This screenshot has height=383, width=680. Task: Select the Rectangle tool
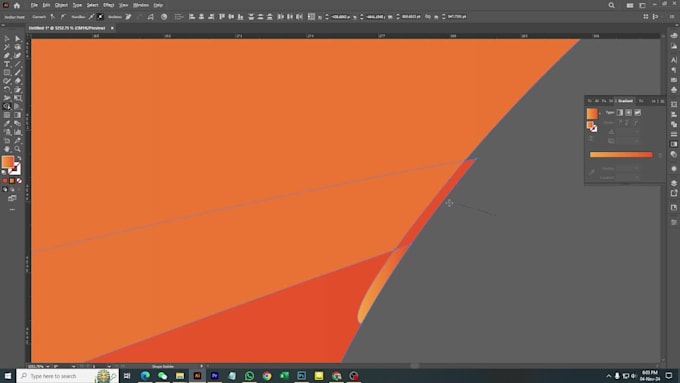coord(7,72)
